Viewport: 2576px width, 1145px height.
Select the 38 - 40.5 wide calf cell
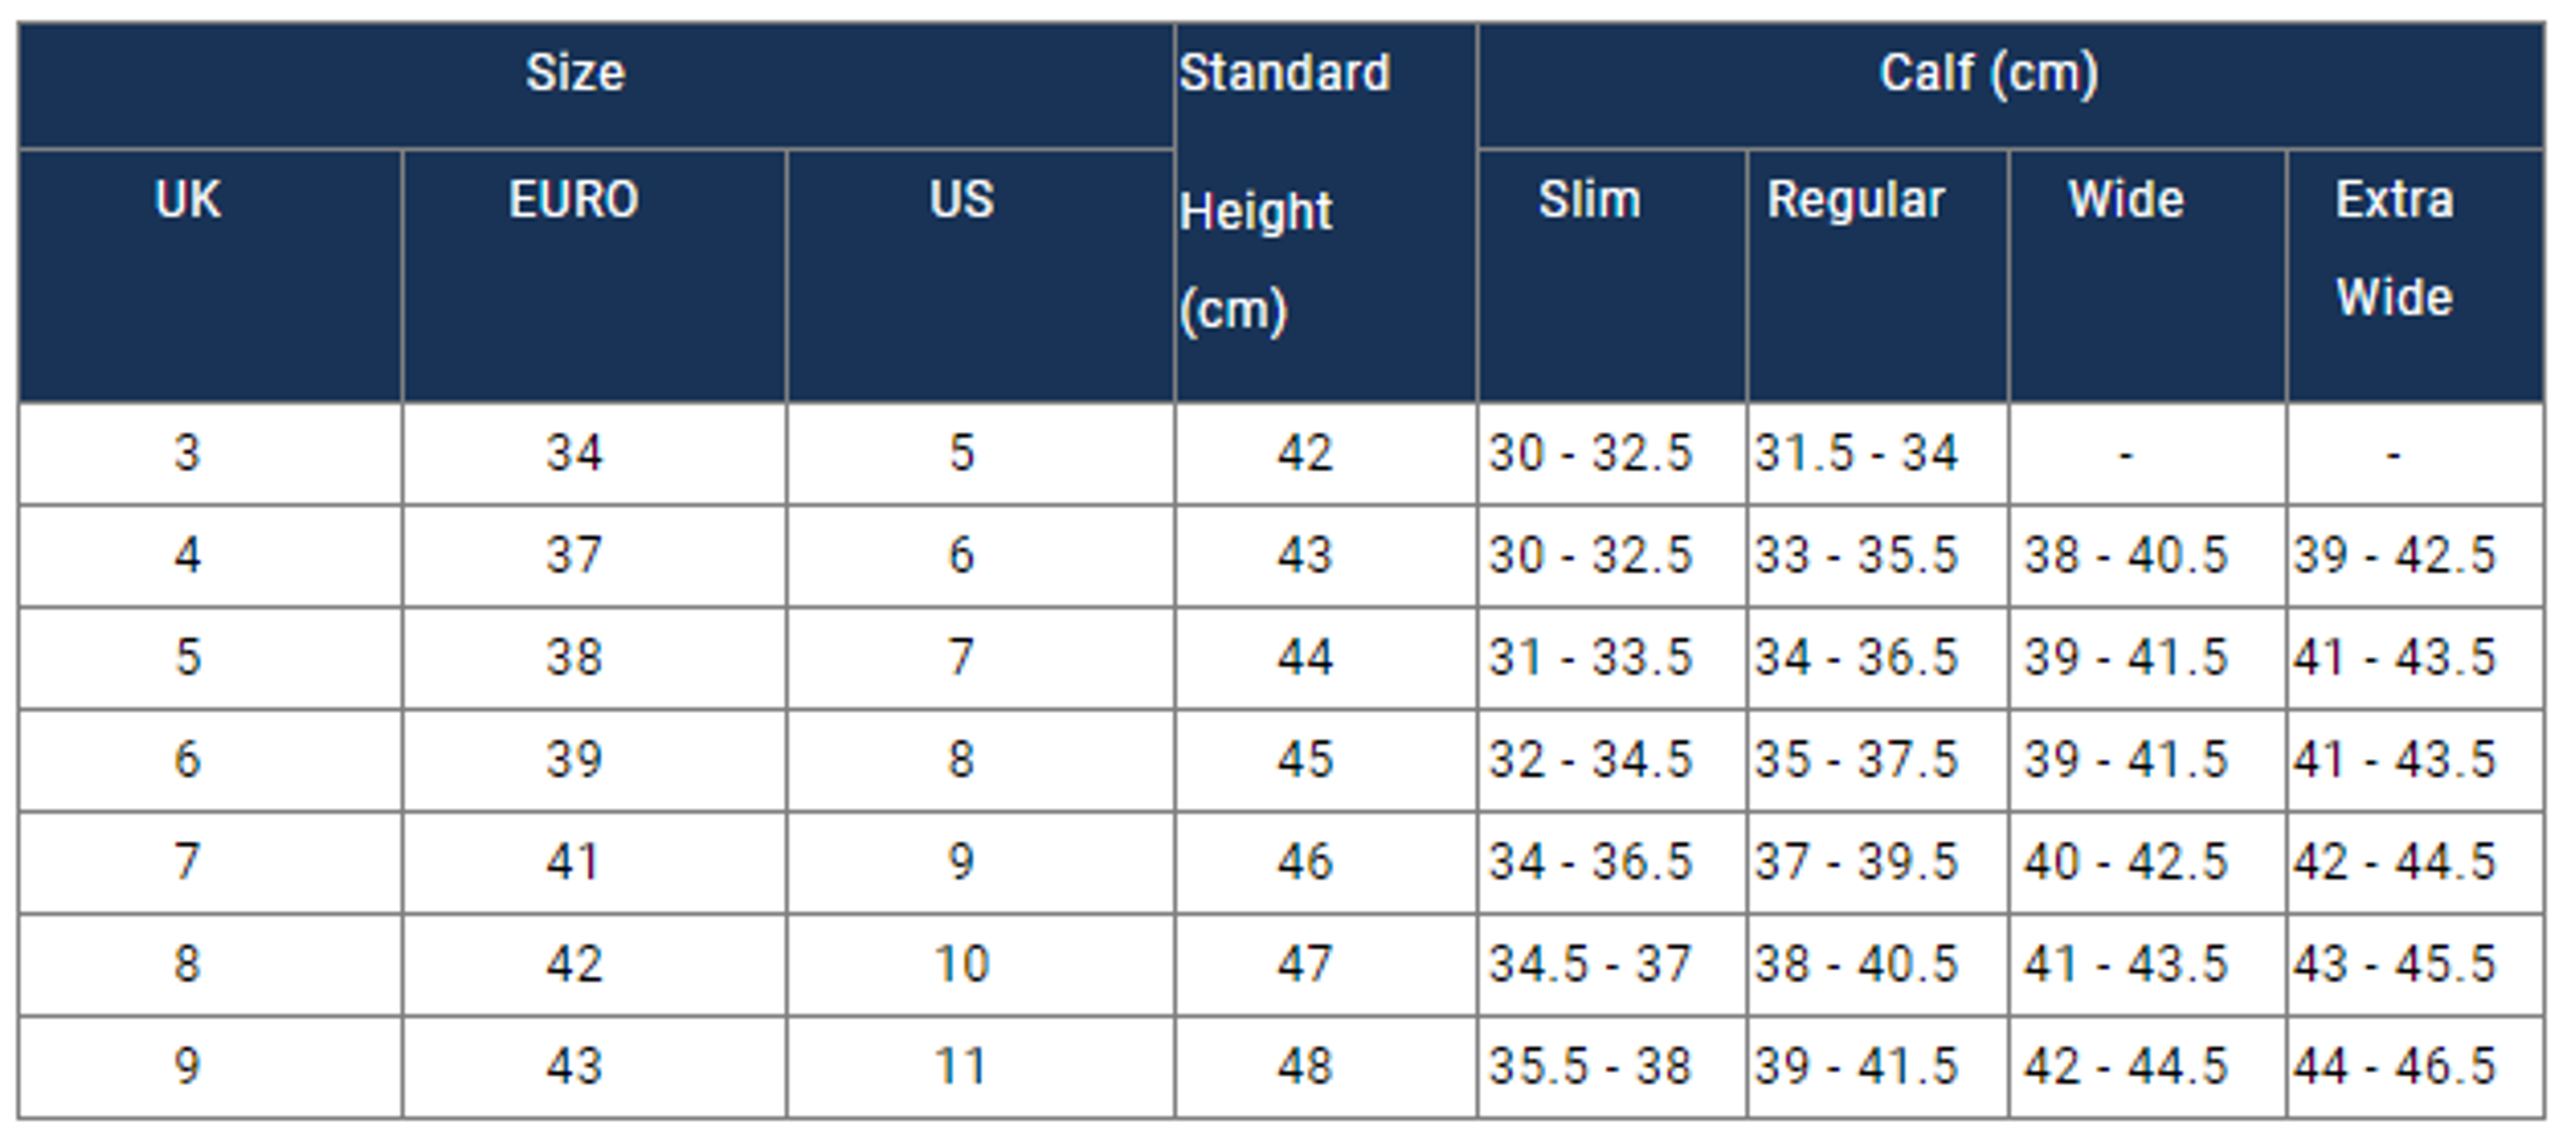point(2126,555)
